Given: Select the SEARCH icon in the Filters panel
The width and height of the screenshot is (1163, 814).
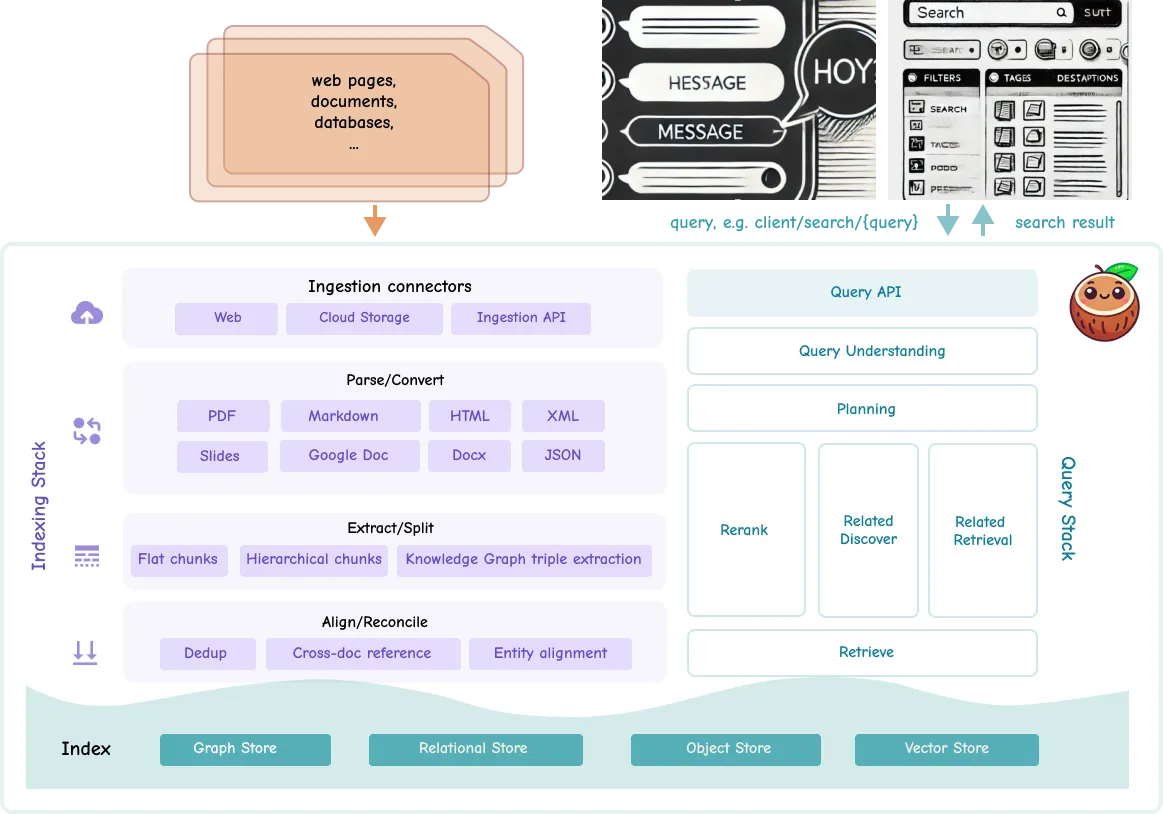Looking at the screenshot, I should (915, 109).
